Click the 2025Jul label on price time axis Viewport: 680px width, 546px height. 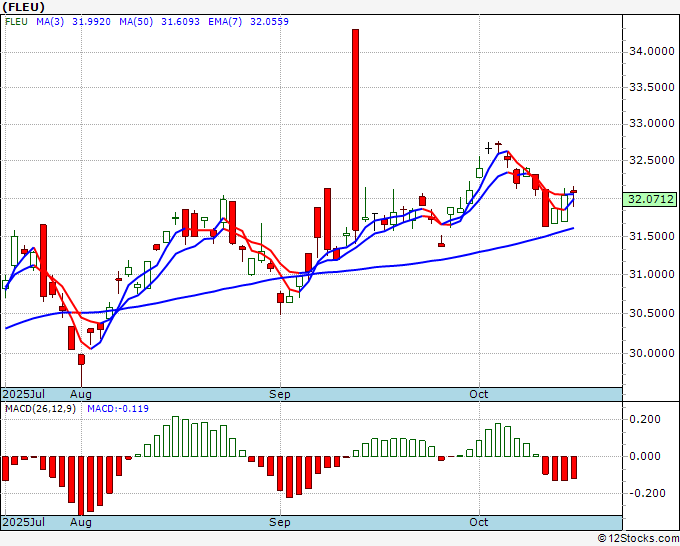(x=24, y=394)
